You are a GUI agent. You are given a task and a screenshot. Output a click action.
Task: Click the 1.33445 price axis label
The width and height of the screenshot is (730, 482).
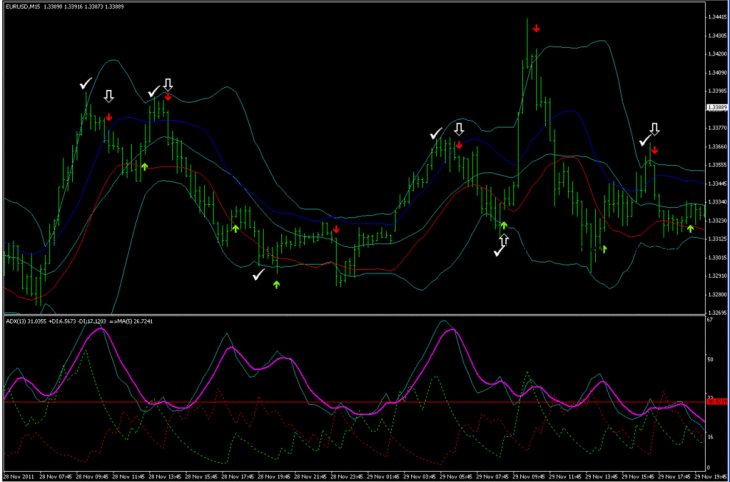click(716, 183)
